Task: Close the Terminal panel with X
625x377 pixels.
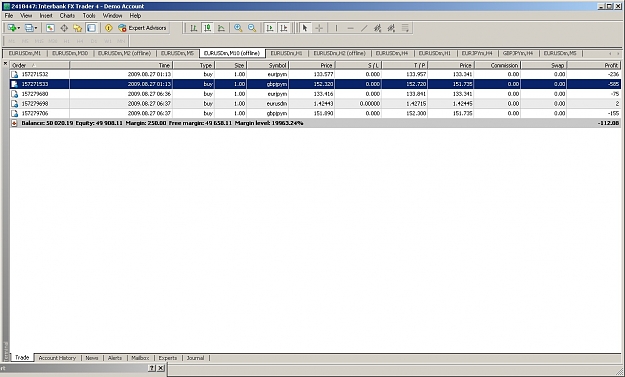Action: (5, 63)
